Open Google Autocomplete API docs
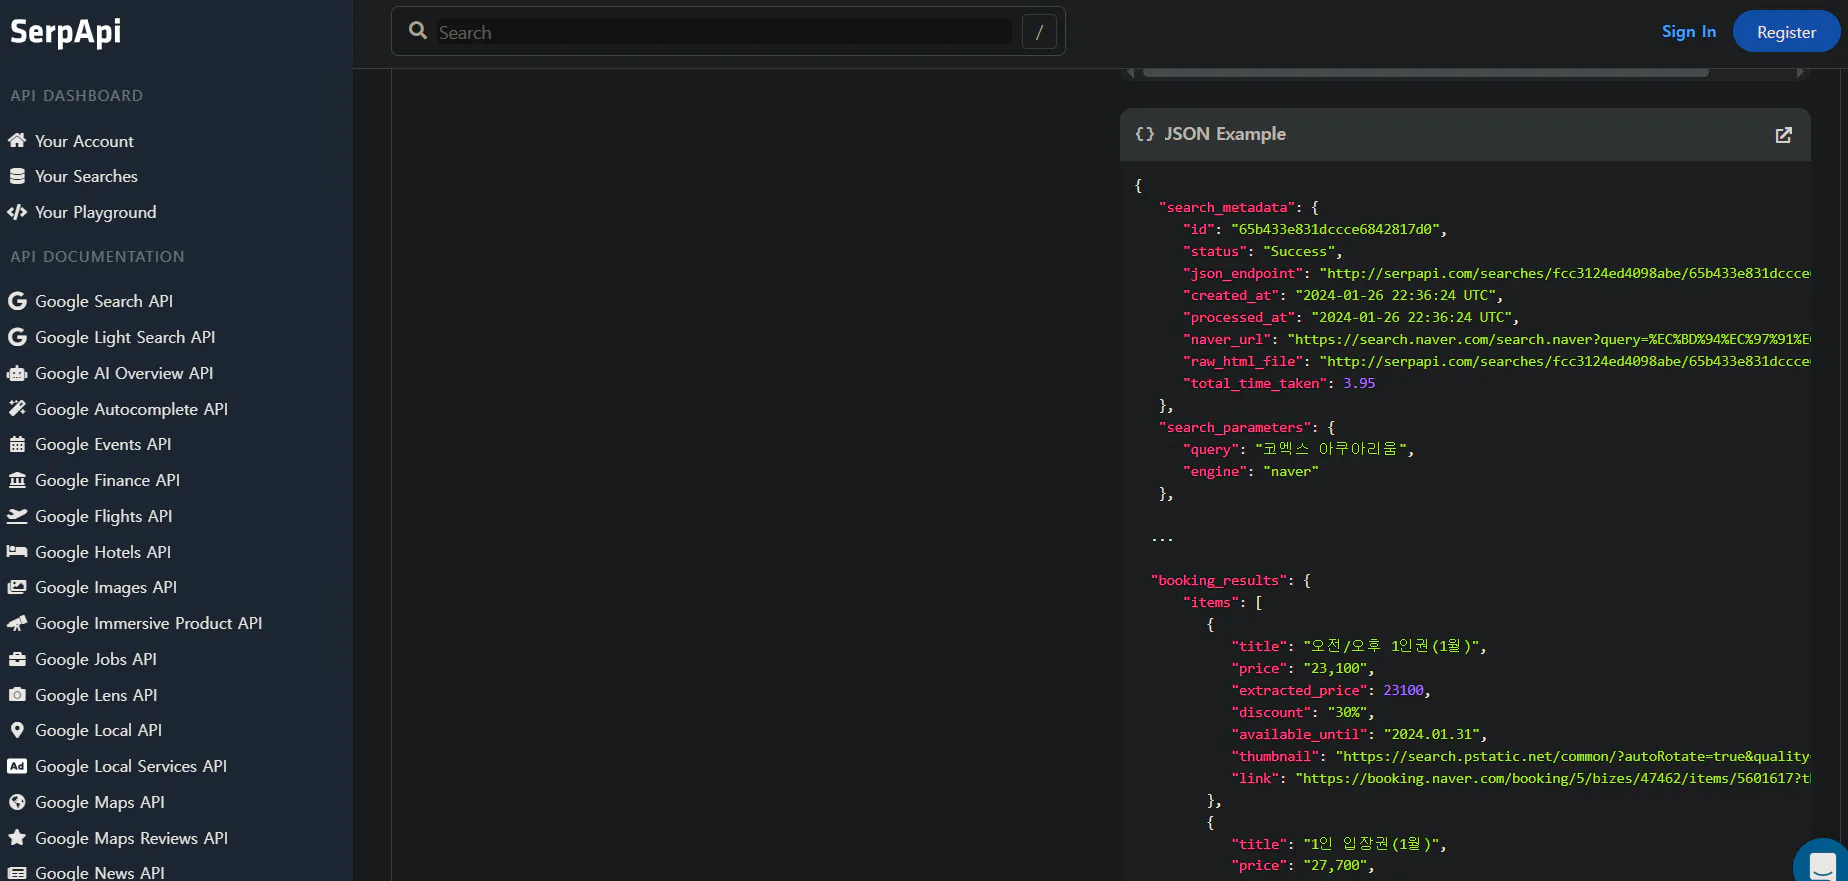 pos(131,409)
